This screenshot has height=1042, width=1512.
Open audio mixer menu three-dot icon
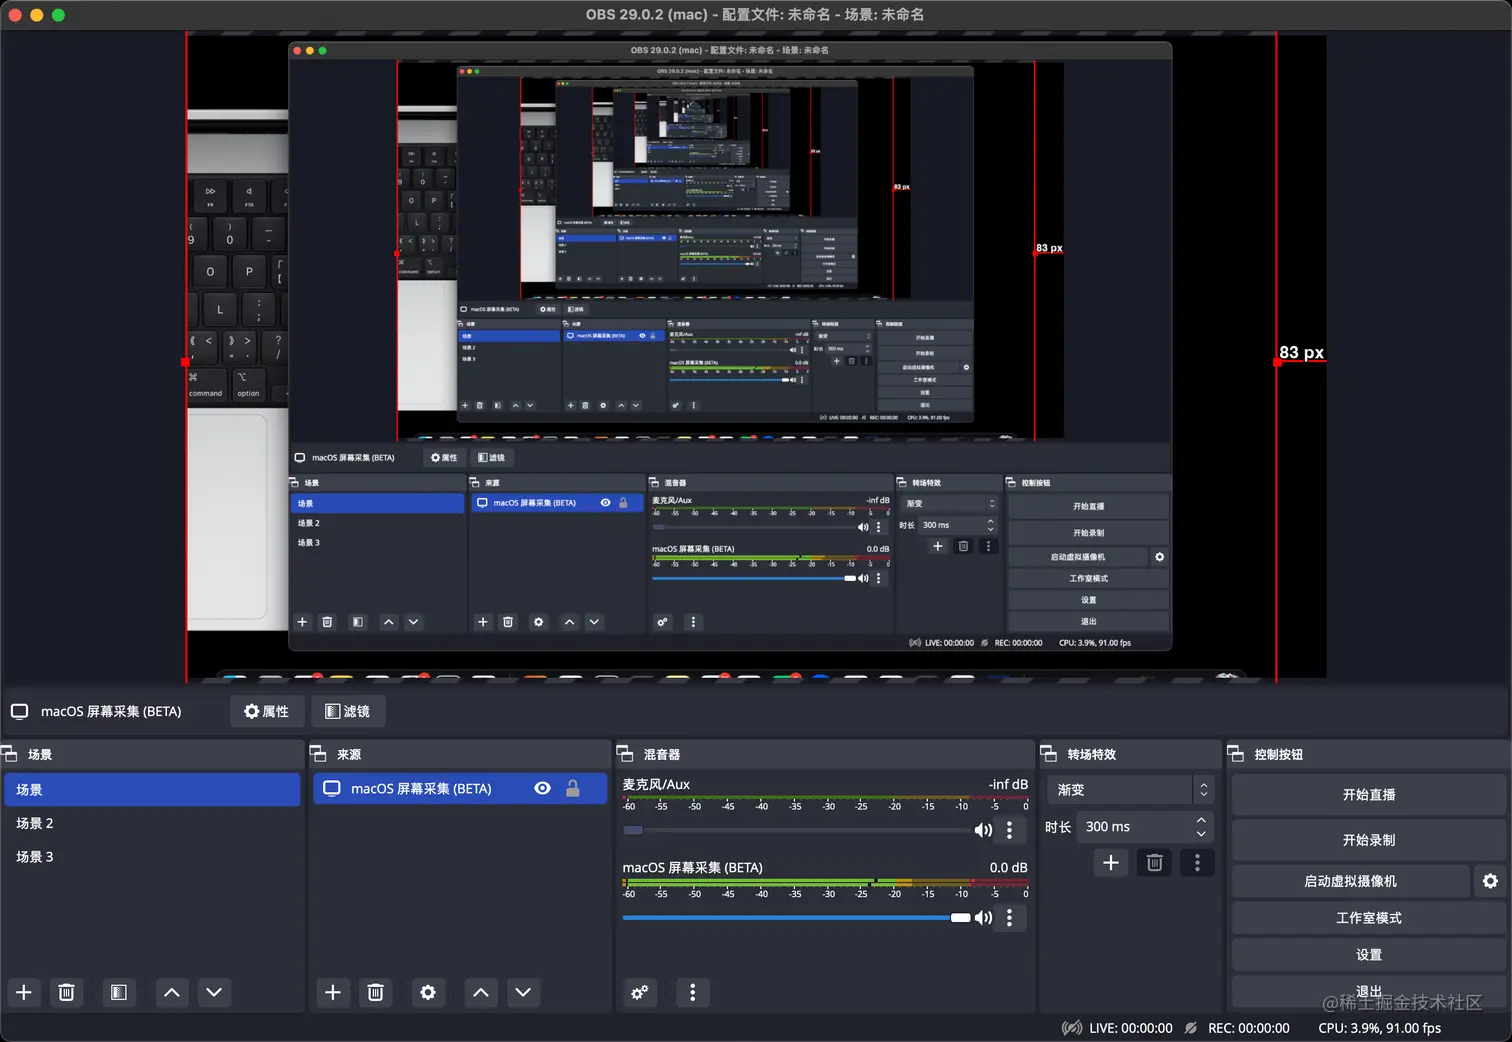click(x=692, y=992)
